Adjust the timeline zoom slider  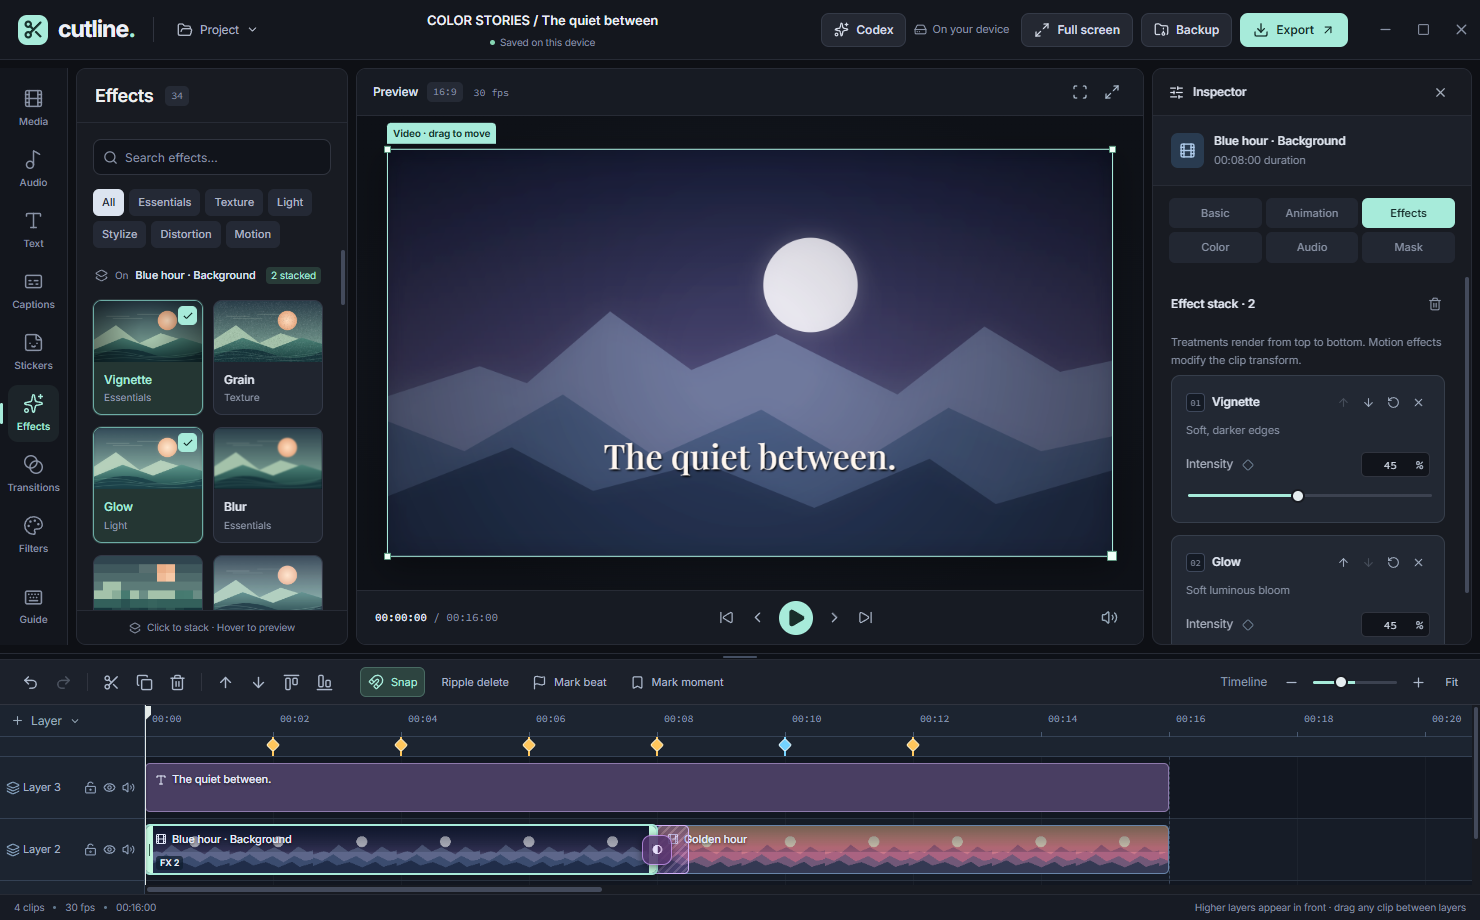(1355, 682)
